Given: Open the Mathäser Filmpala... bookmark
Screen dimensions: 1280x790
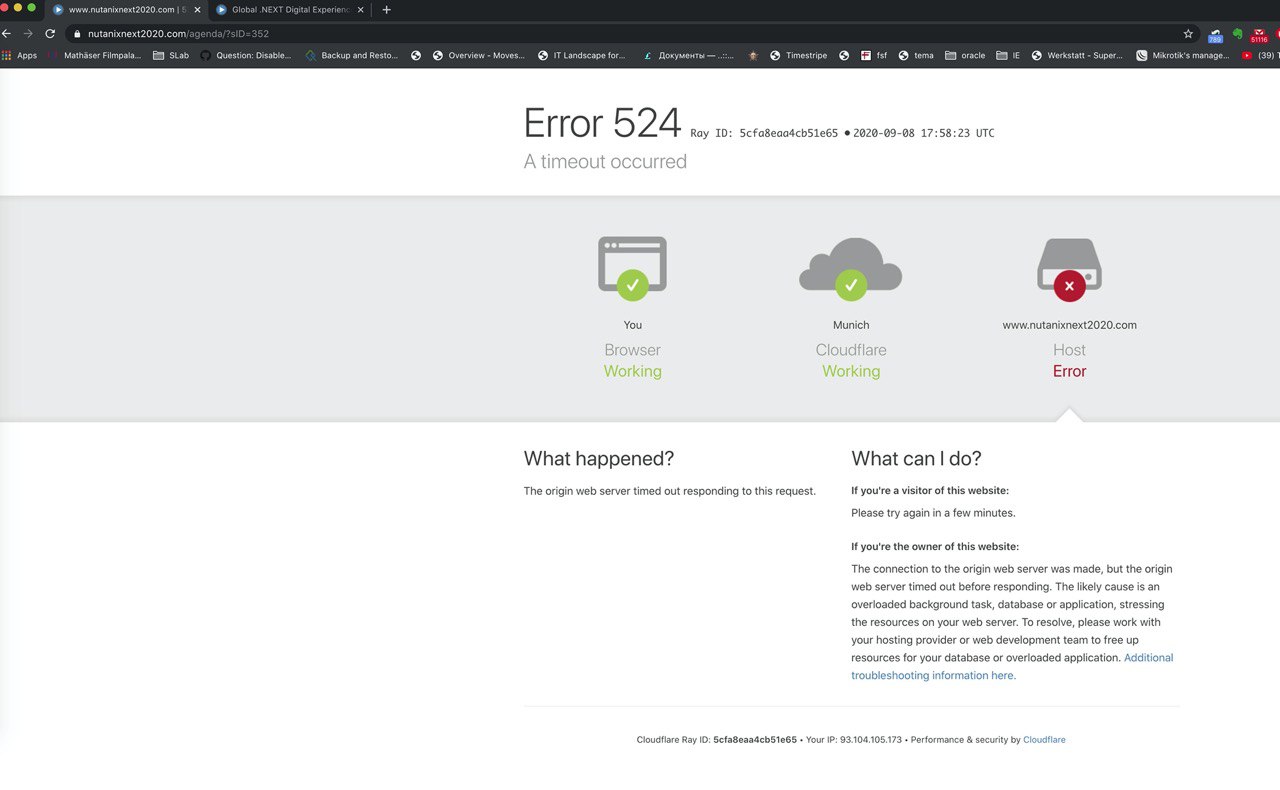Looking at the screenshot, I should tap(95, 55).
